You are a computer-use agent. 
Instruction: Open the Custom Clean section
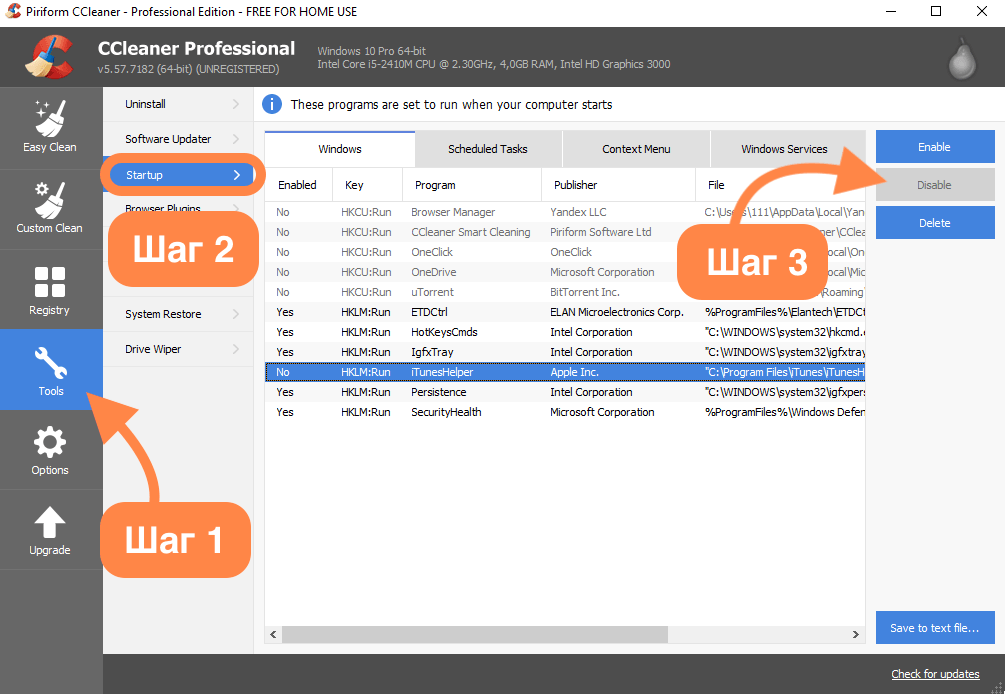tap(50, 209)
